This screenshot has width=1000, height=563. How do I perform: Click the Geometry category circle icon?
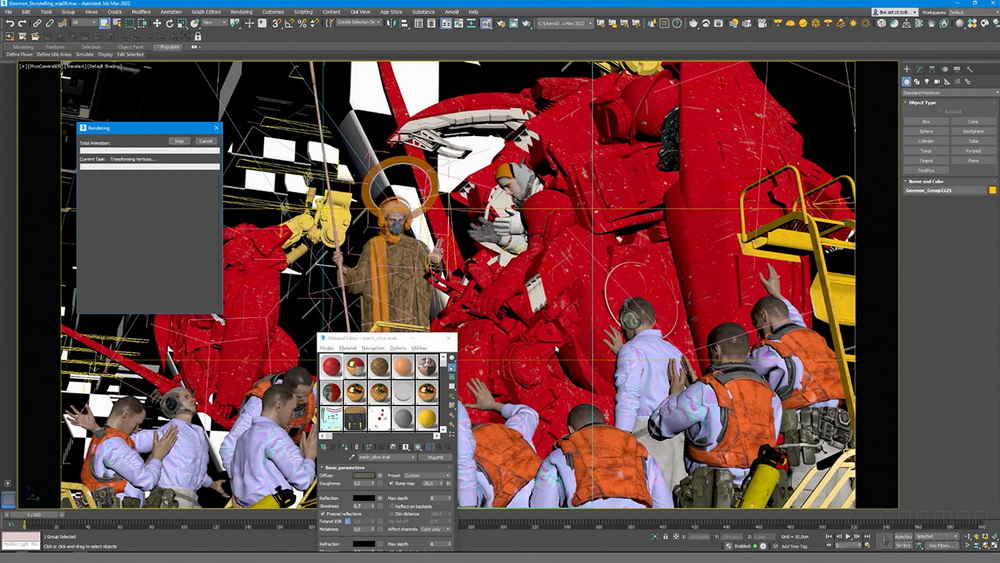click(906, 82)
